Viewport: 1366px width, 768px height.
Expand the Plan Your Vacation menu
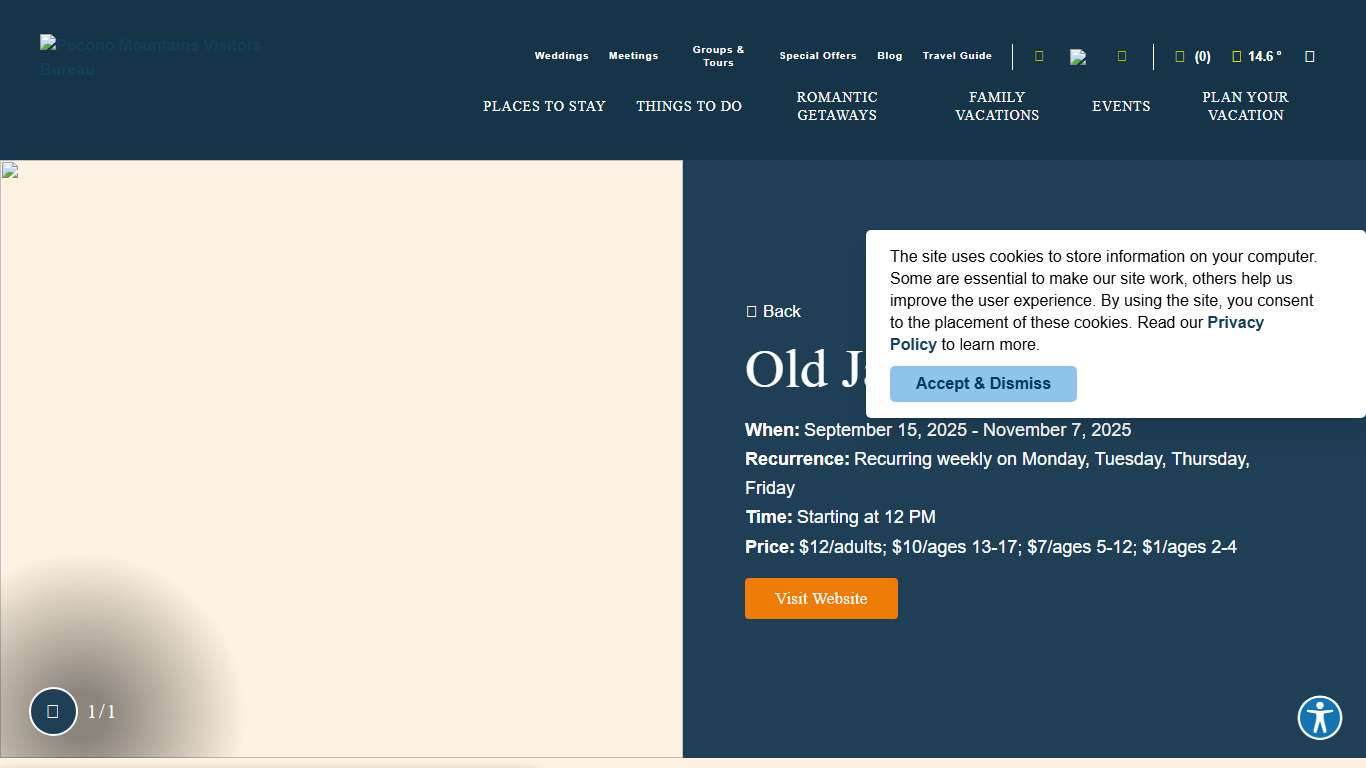coord(1245,106)
